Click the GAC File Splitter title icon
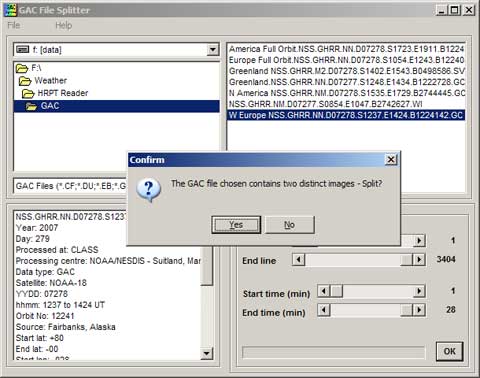 (10, 10)
